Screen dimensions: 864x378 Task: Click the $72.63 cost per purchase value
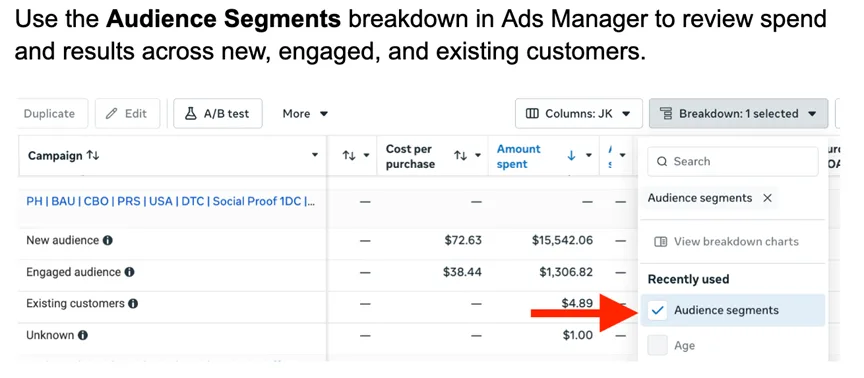pyautogui.click(x=463, y=240)
